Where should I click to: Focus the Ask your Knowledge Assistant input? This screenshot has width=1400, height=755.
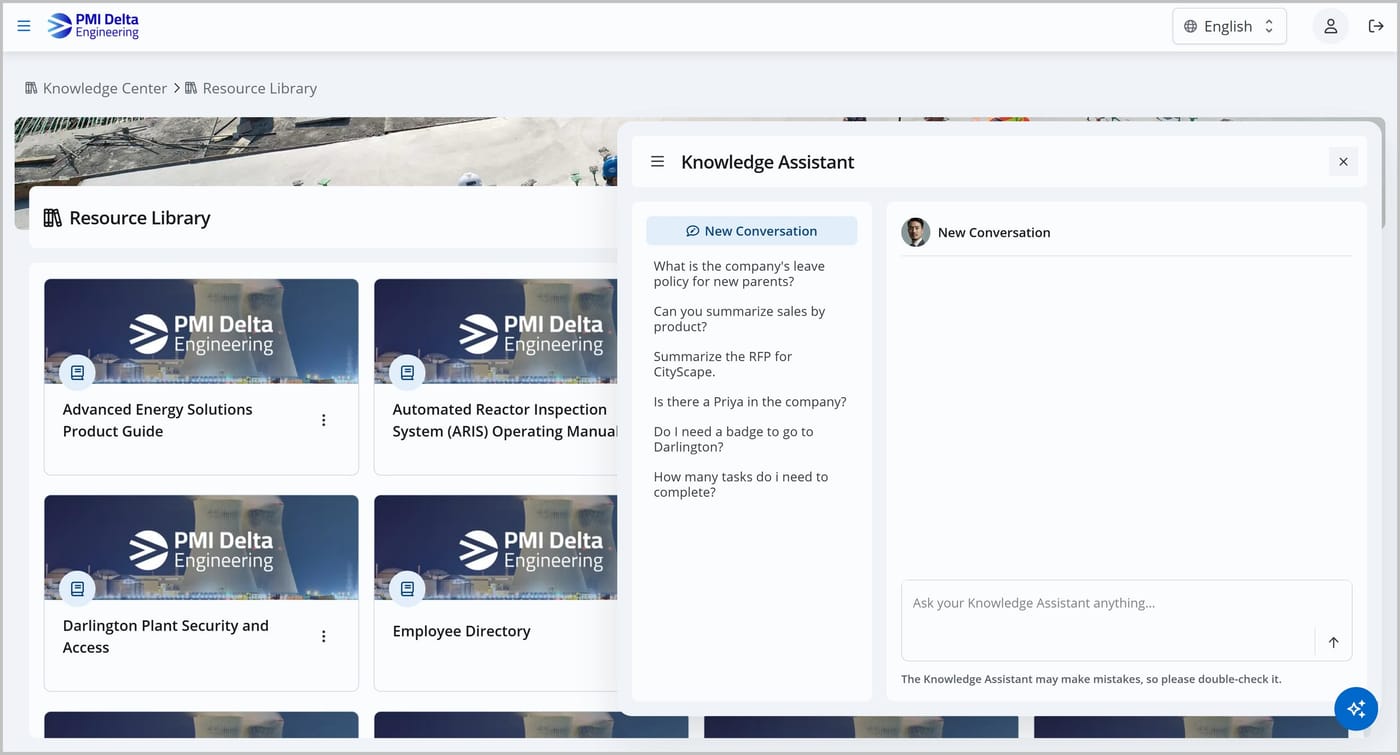pyautogui.click(x=1107, y=620)
